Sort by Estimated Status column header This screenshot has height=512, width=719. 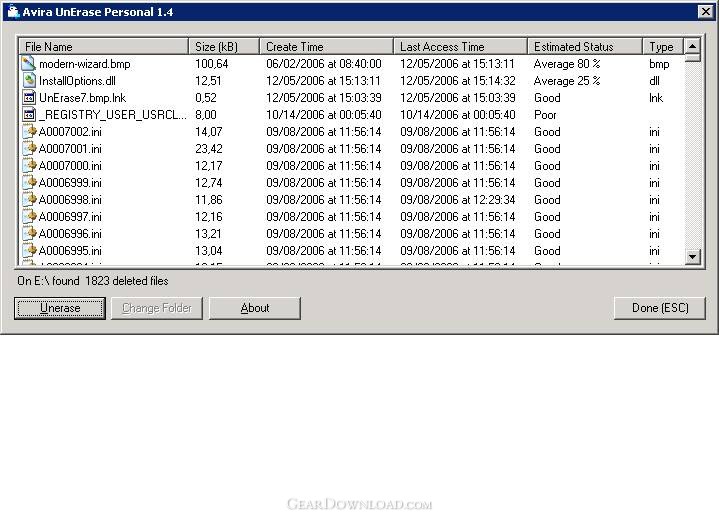(585, 47)
